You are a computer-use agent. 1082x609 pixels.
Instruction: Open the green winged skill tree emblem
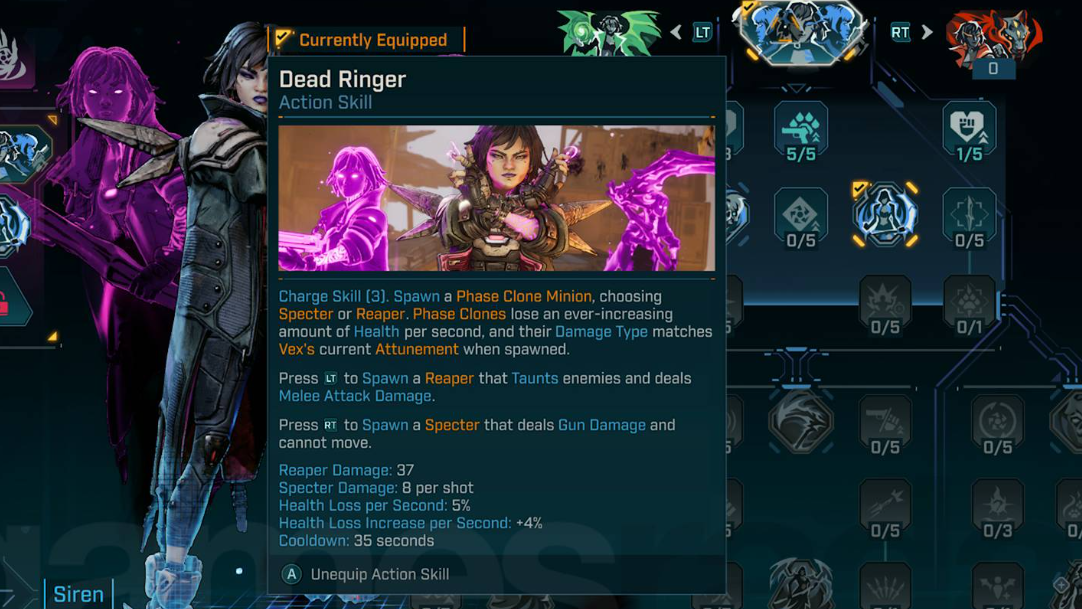pyautogui.click(x=609, y=32)
